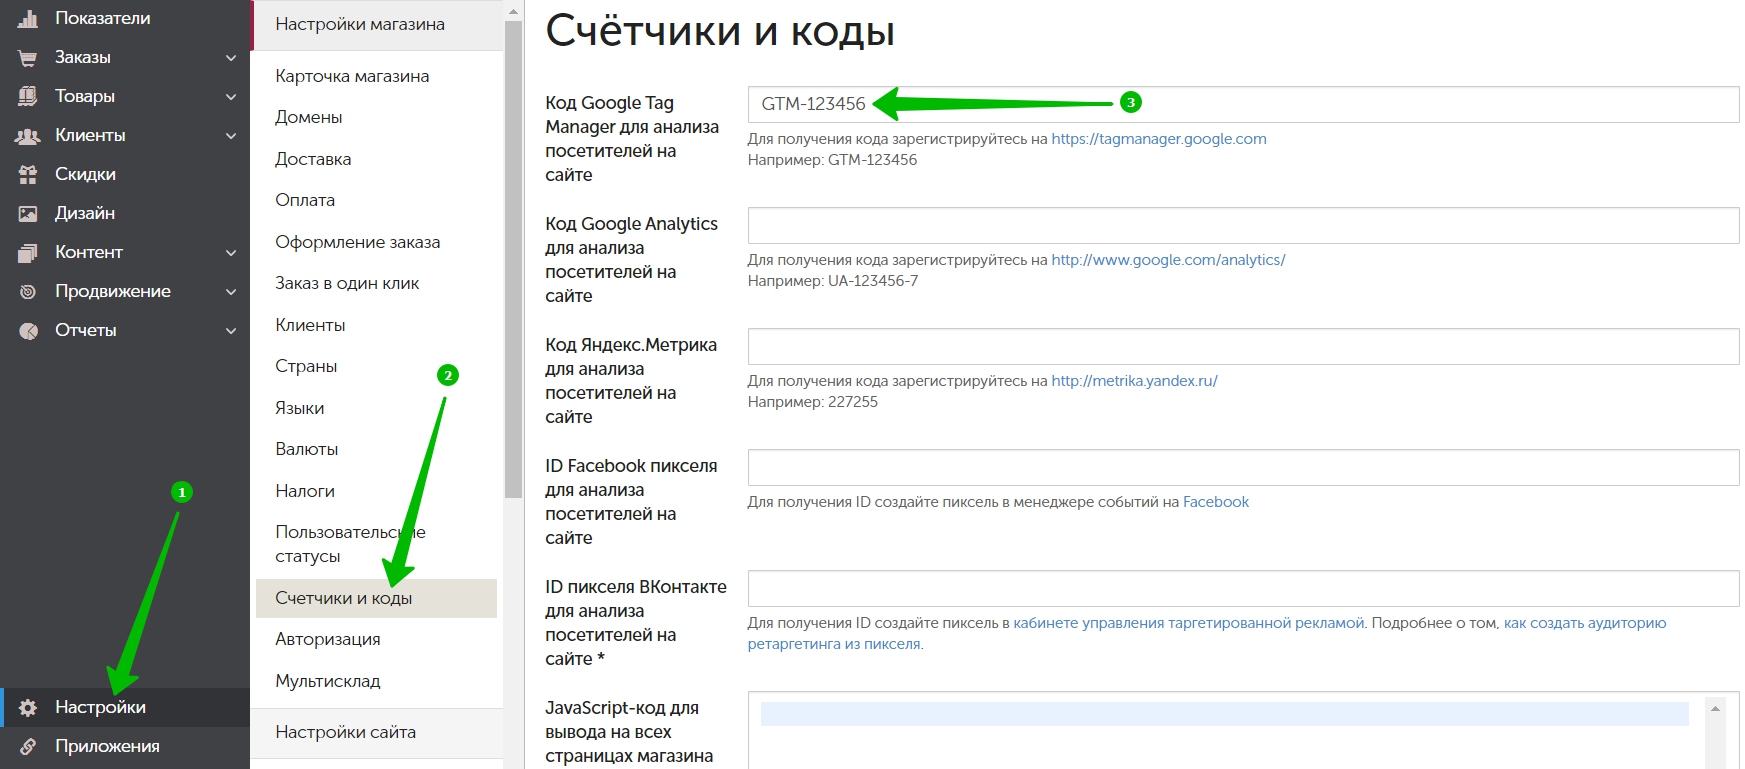
Task: Open Страны settings
Action: pyautogui.click(x=306, y=366)
